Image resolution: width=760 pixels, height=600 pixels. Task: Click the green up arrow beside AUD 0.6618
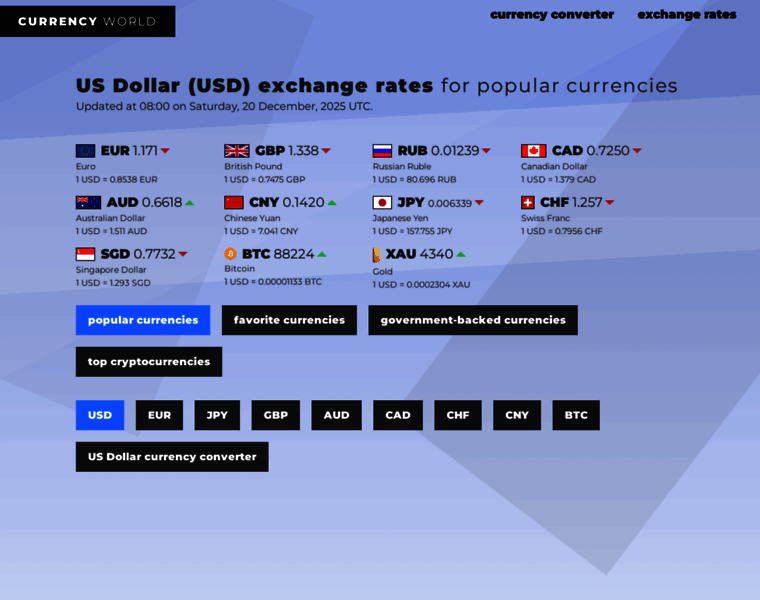point(190,203)
